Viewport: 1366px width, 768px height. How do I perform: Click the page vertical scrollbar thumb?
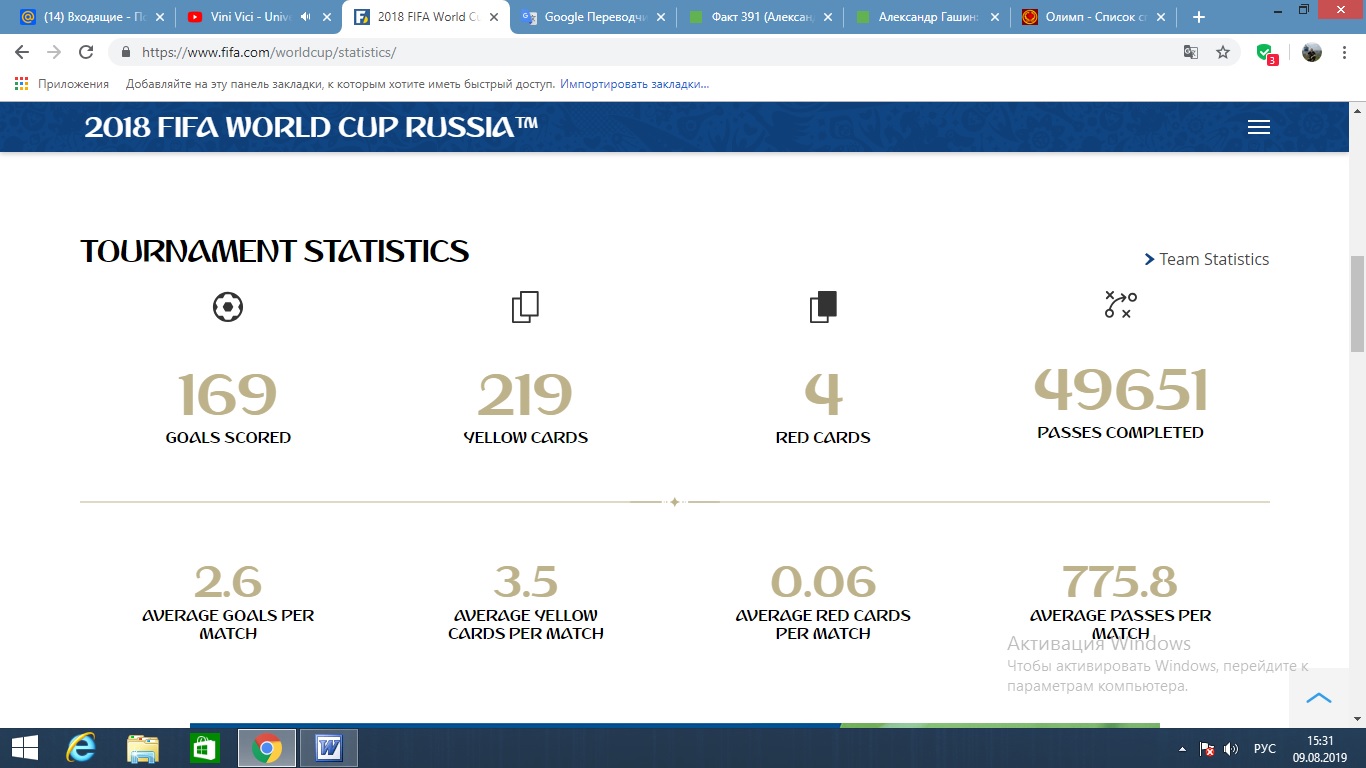(1357, 304)
